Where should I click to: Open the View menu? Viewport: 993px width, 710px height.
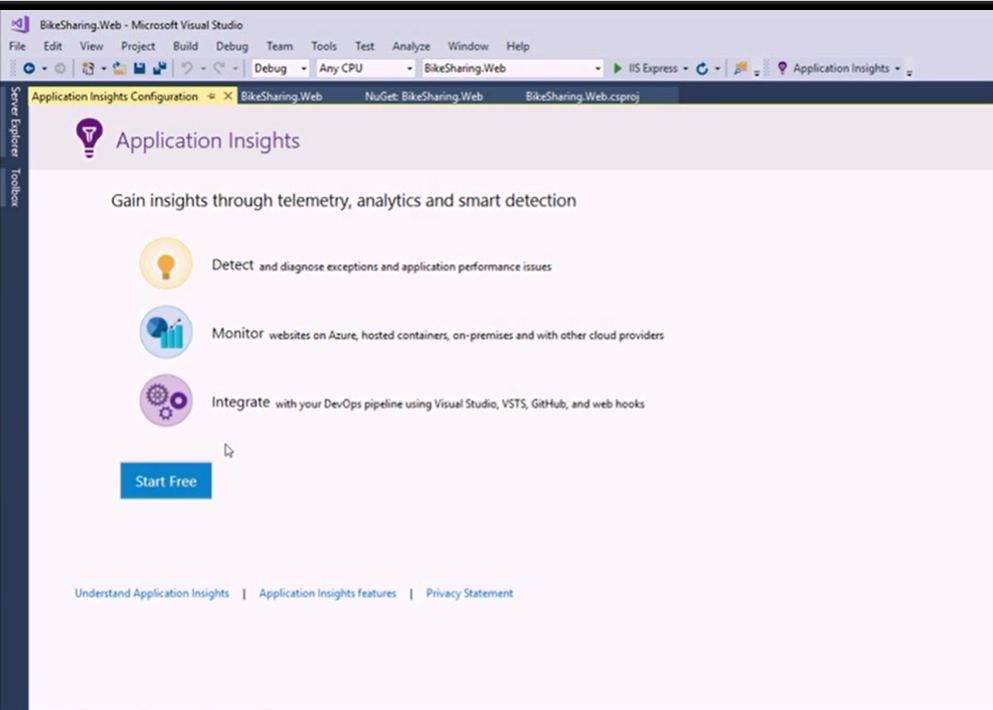pos(91,46)
